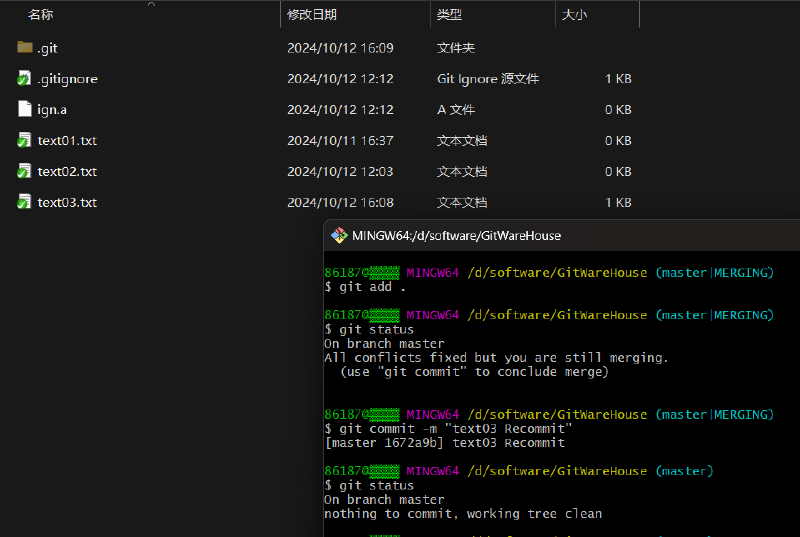Select the text02.txt file icon
Screen dimensions: 800x537
click(24, 171)
